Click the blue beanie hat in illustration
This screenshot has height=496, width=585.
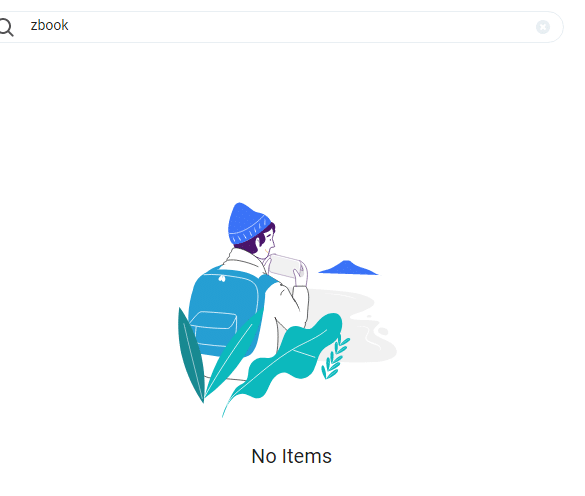coord(247,223)
